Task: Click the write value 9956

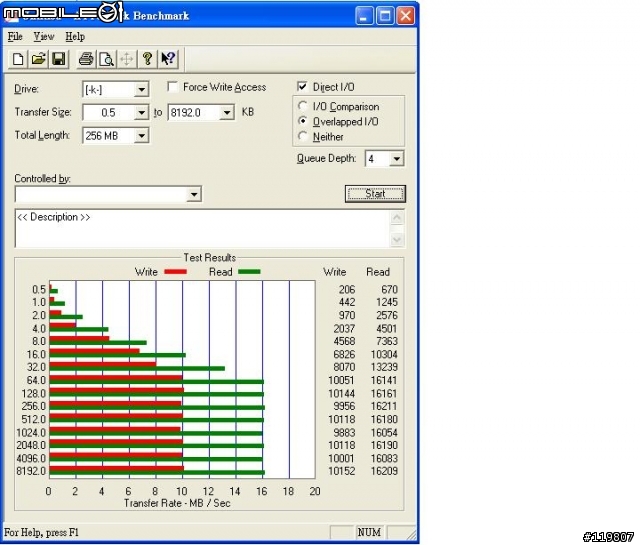Action: (x=344, y=406)
